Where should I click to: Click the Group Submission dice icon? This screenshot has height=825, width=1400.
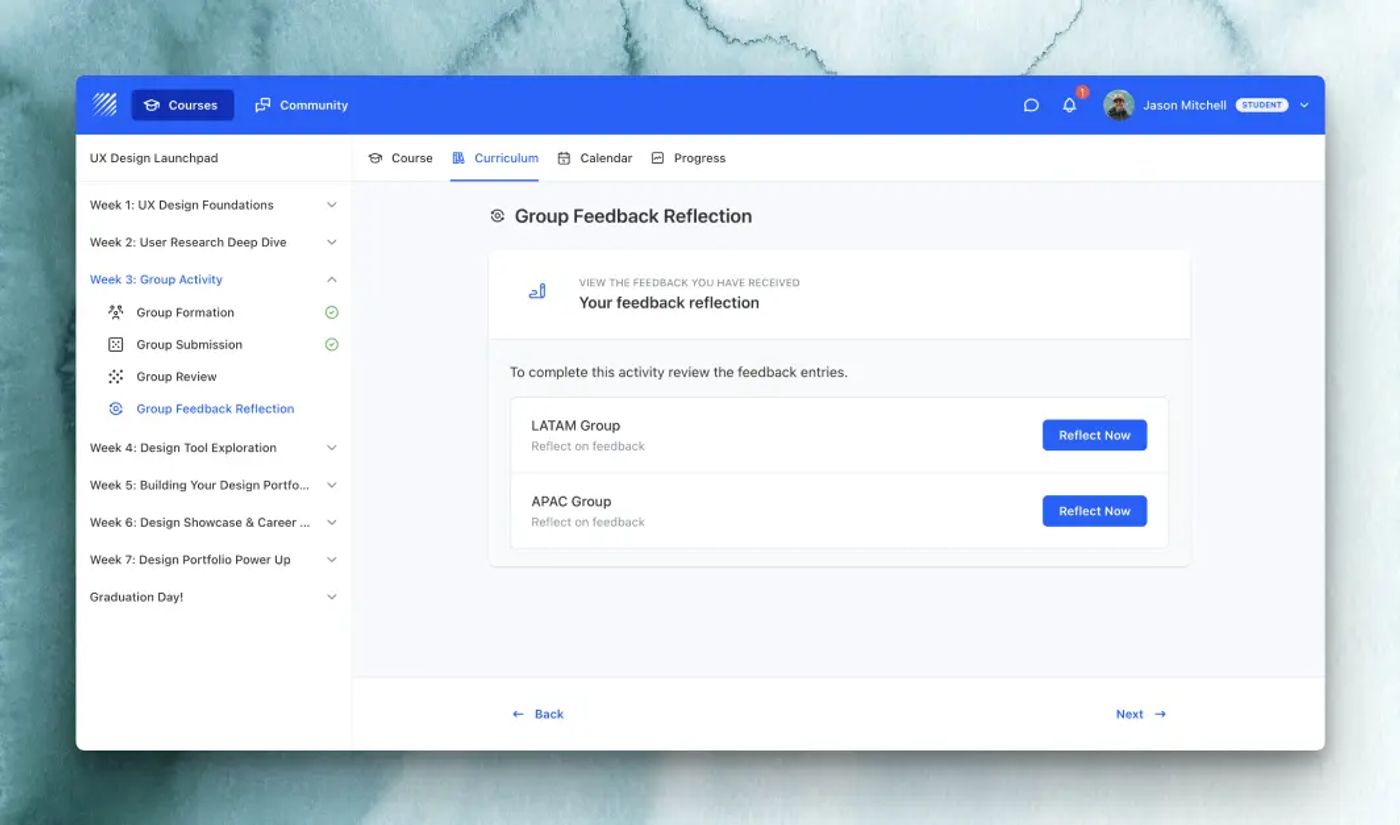pos(116,344)
